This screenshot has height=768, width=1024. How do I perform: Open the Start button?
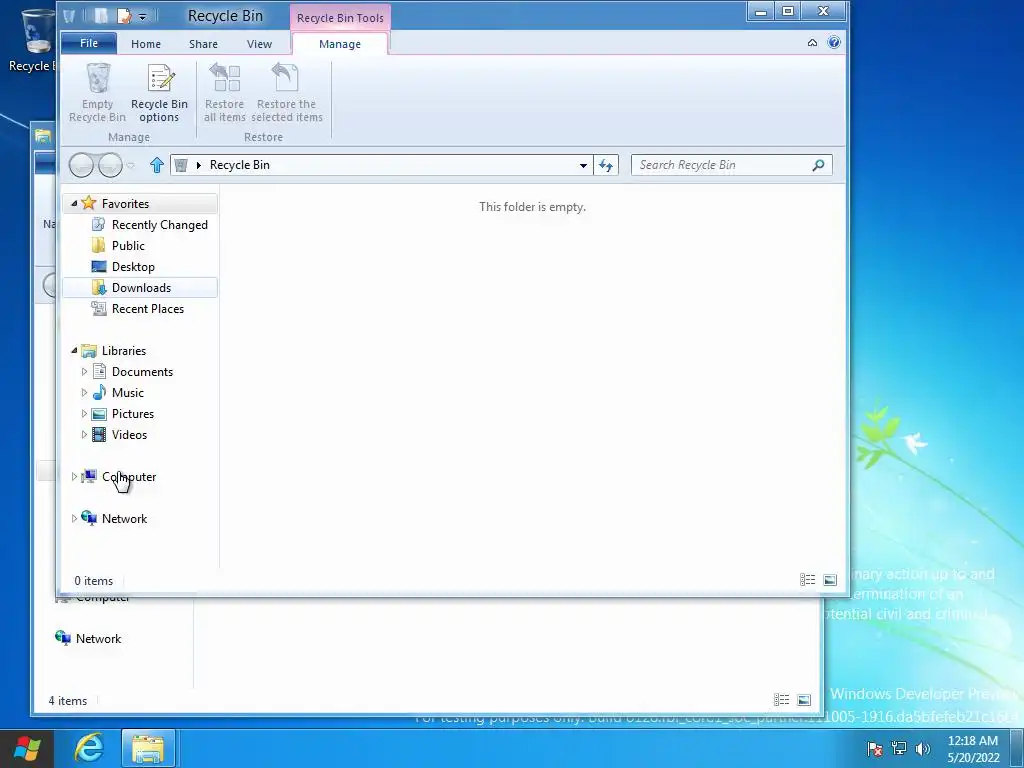click(x=27, y=748)
